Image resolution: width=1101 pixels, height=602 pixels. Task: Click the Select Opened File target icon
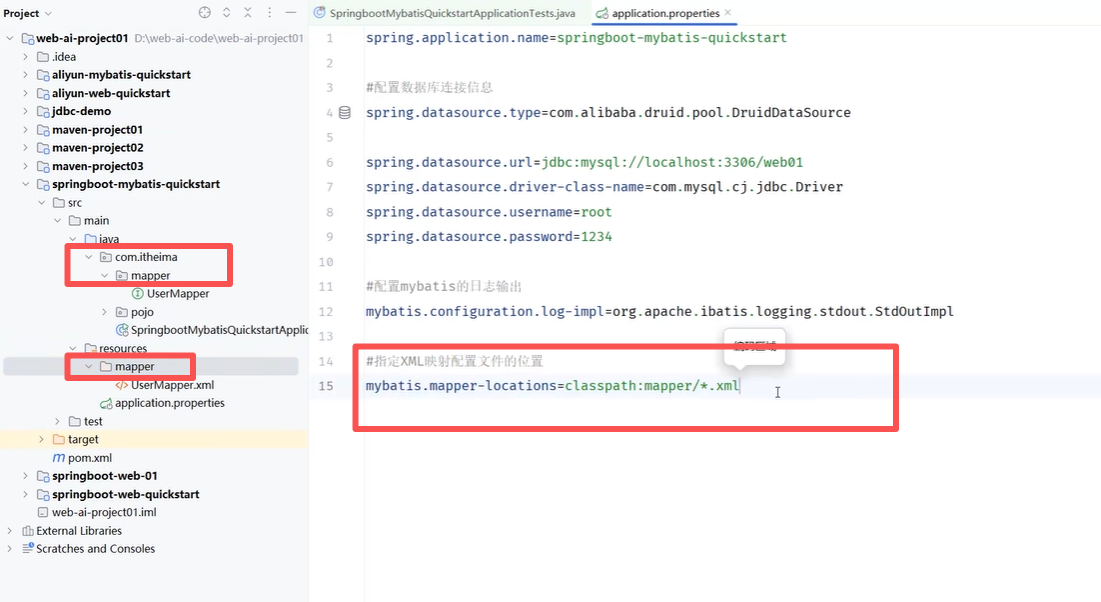point(204,13)
